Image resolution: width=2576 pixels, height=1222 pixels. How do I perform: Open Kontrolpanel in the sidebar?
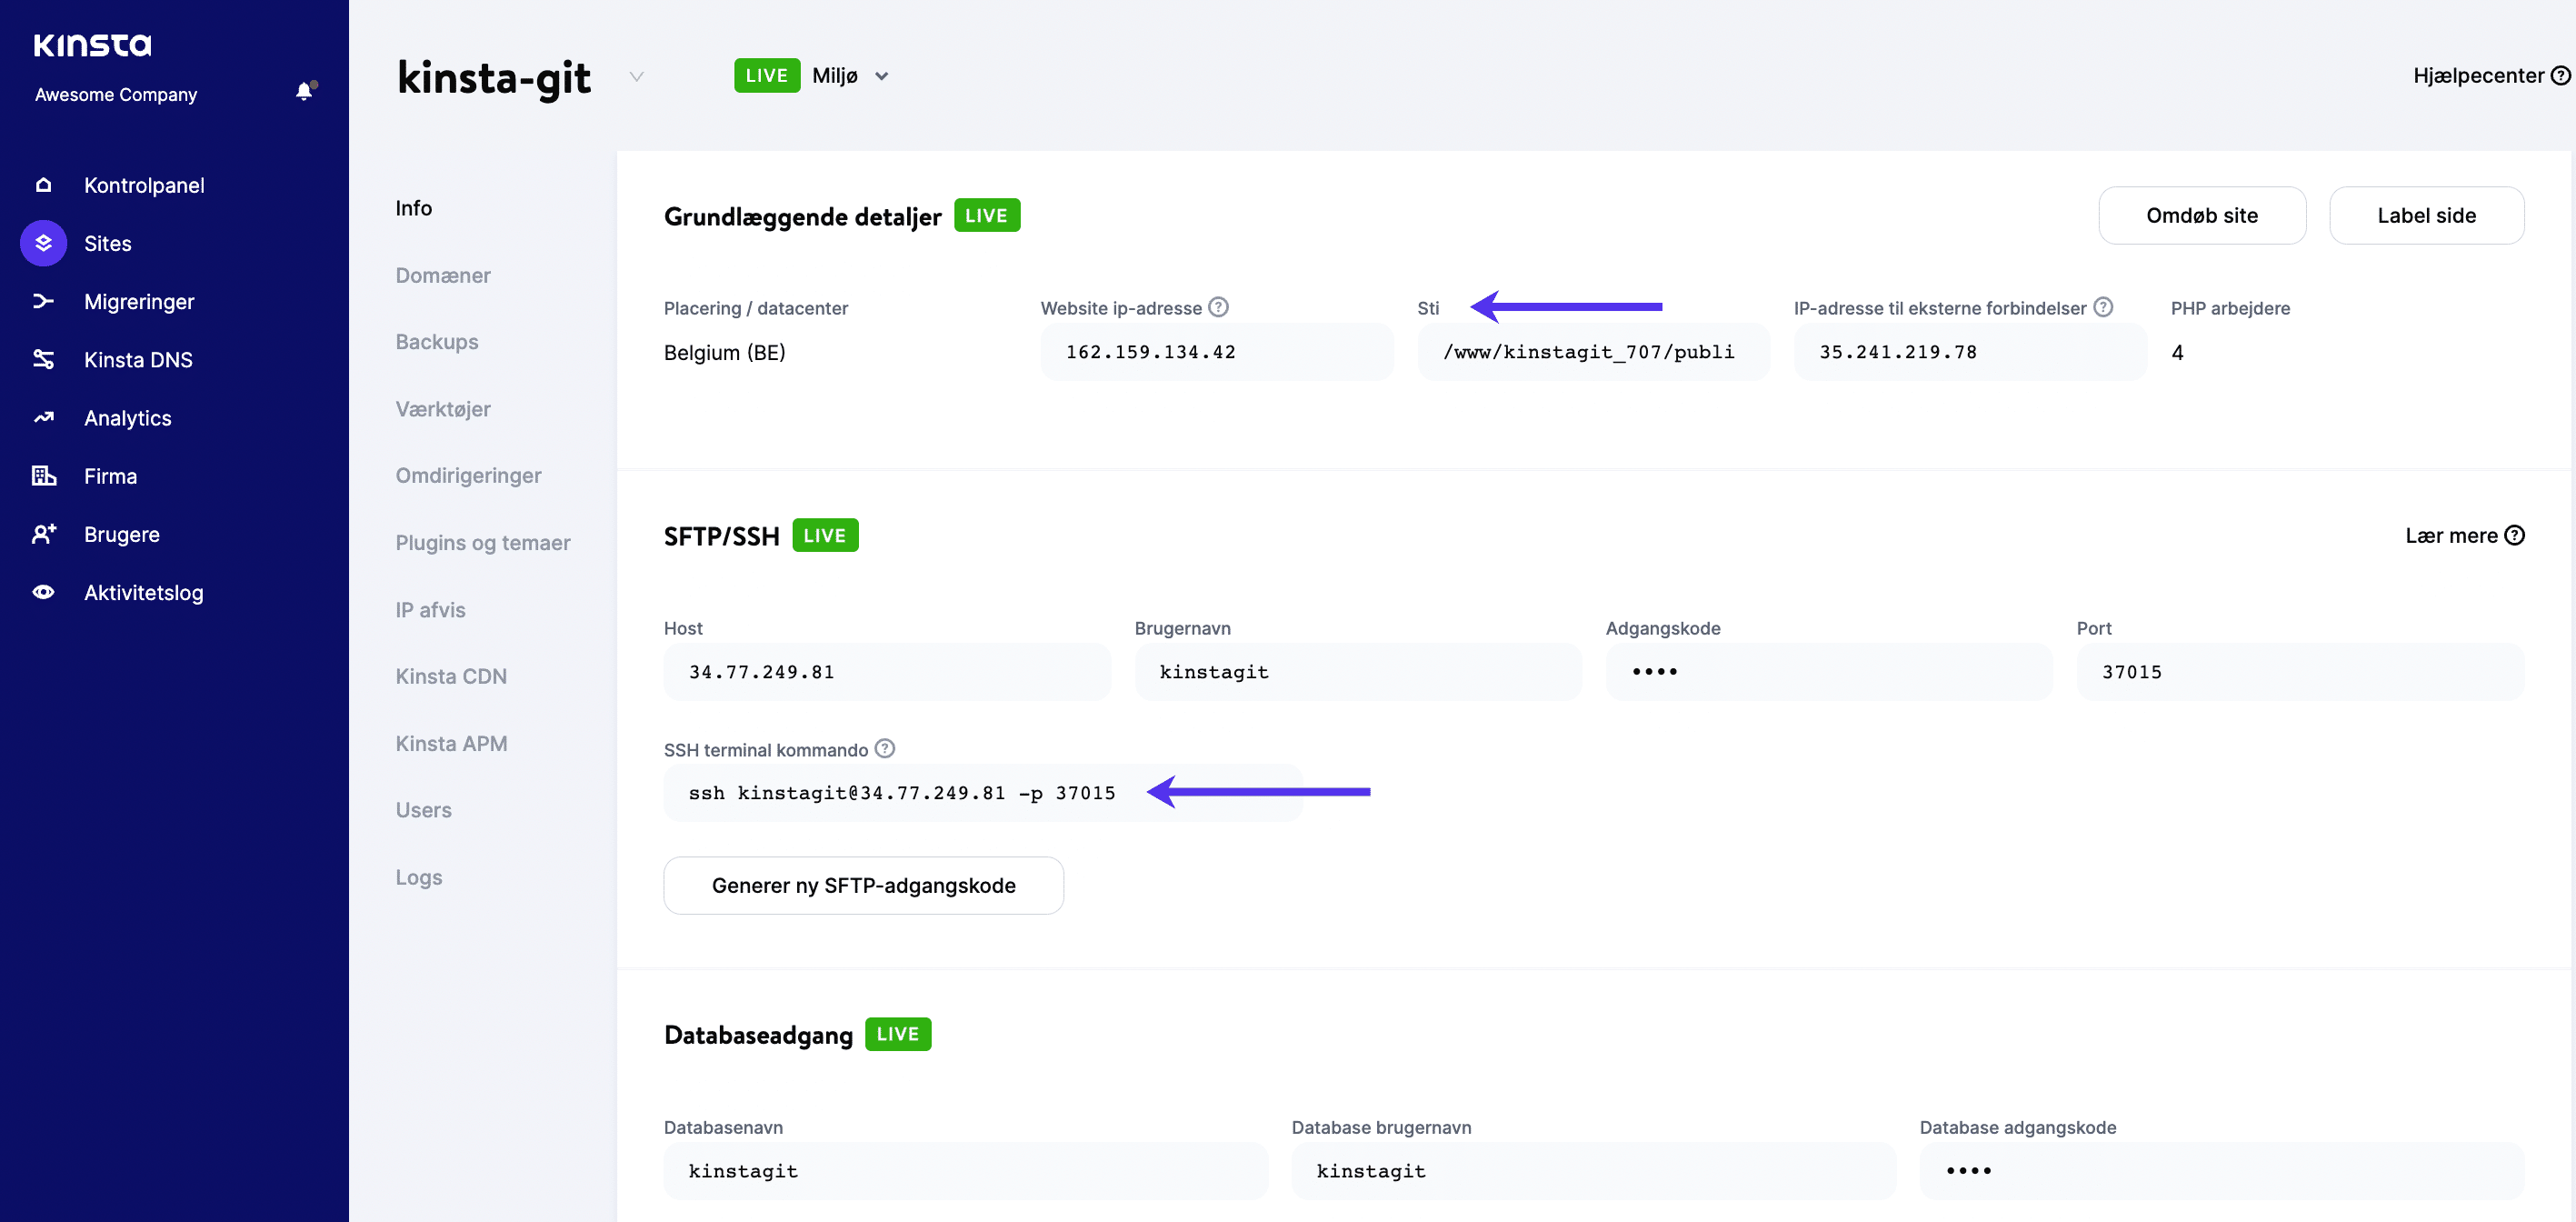pos(144,185)
